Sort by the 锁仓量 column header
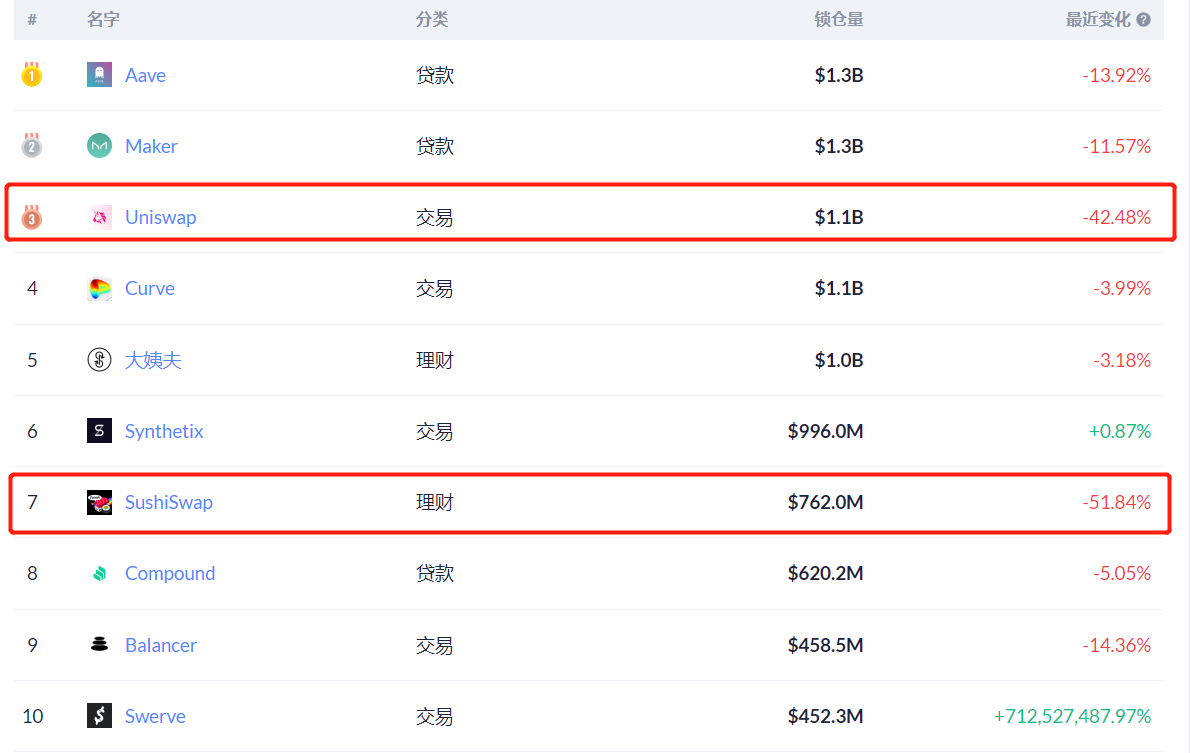The width and height of the screenshot is (1190, 753). (x=838, y=20)
